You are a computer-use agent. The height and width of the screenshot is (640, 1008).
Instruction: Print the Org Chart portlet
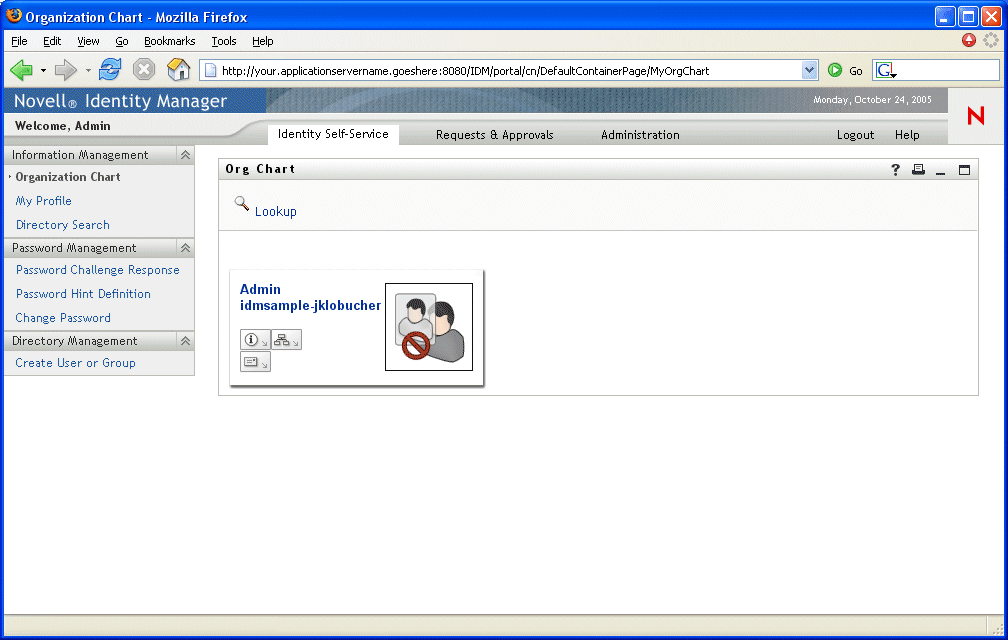coord(918,170)
